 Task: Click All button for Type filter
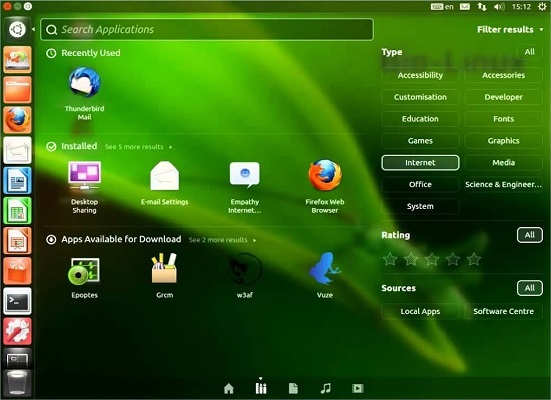[530, 52]
